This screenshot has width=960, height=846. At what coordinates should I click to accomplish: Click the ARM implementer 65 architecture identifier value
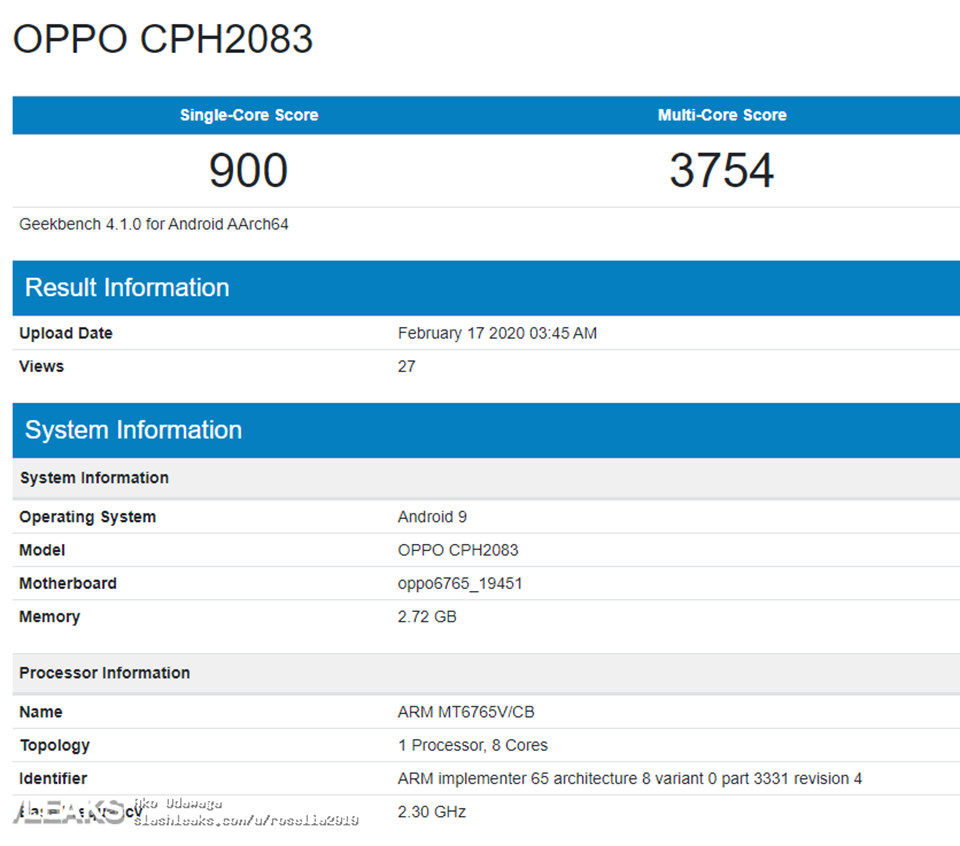pos(629,778)
